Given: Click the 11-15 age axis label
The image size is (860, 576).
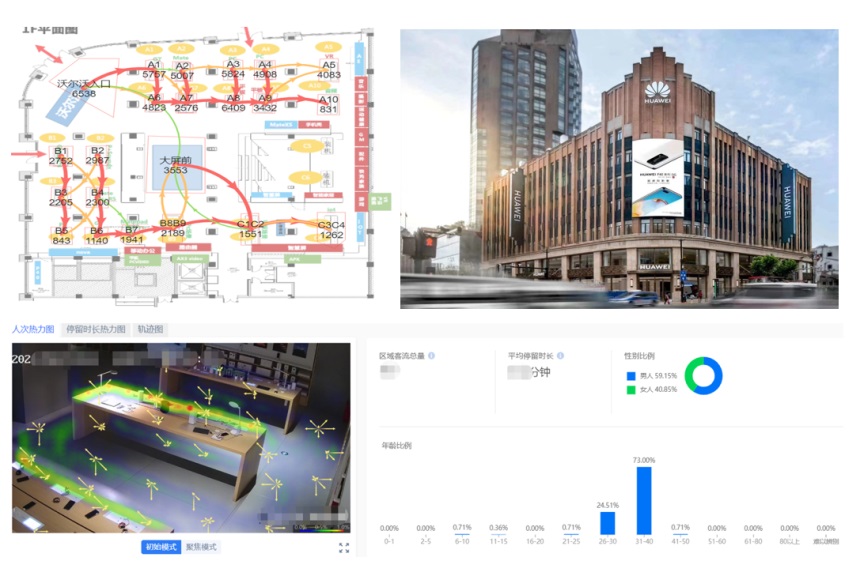Looking at the screenshot, I should pyautogui.click(x=499, y=541).
